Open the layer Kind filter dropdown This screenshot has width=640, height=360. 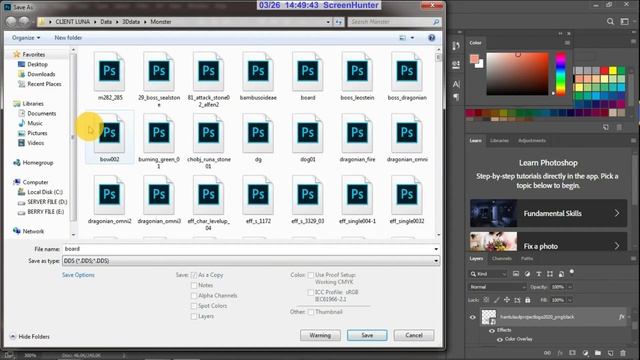click(x=488, y=274)
